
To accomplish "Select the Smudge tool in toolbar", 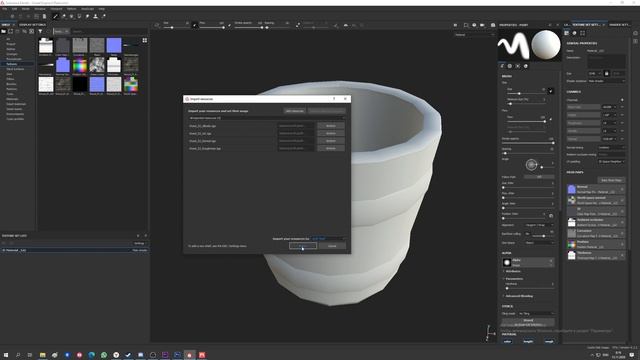I will point(87,16).
